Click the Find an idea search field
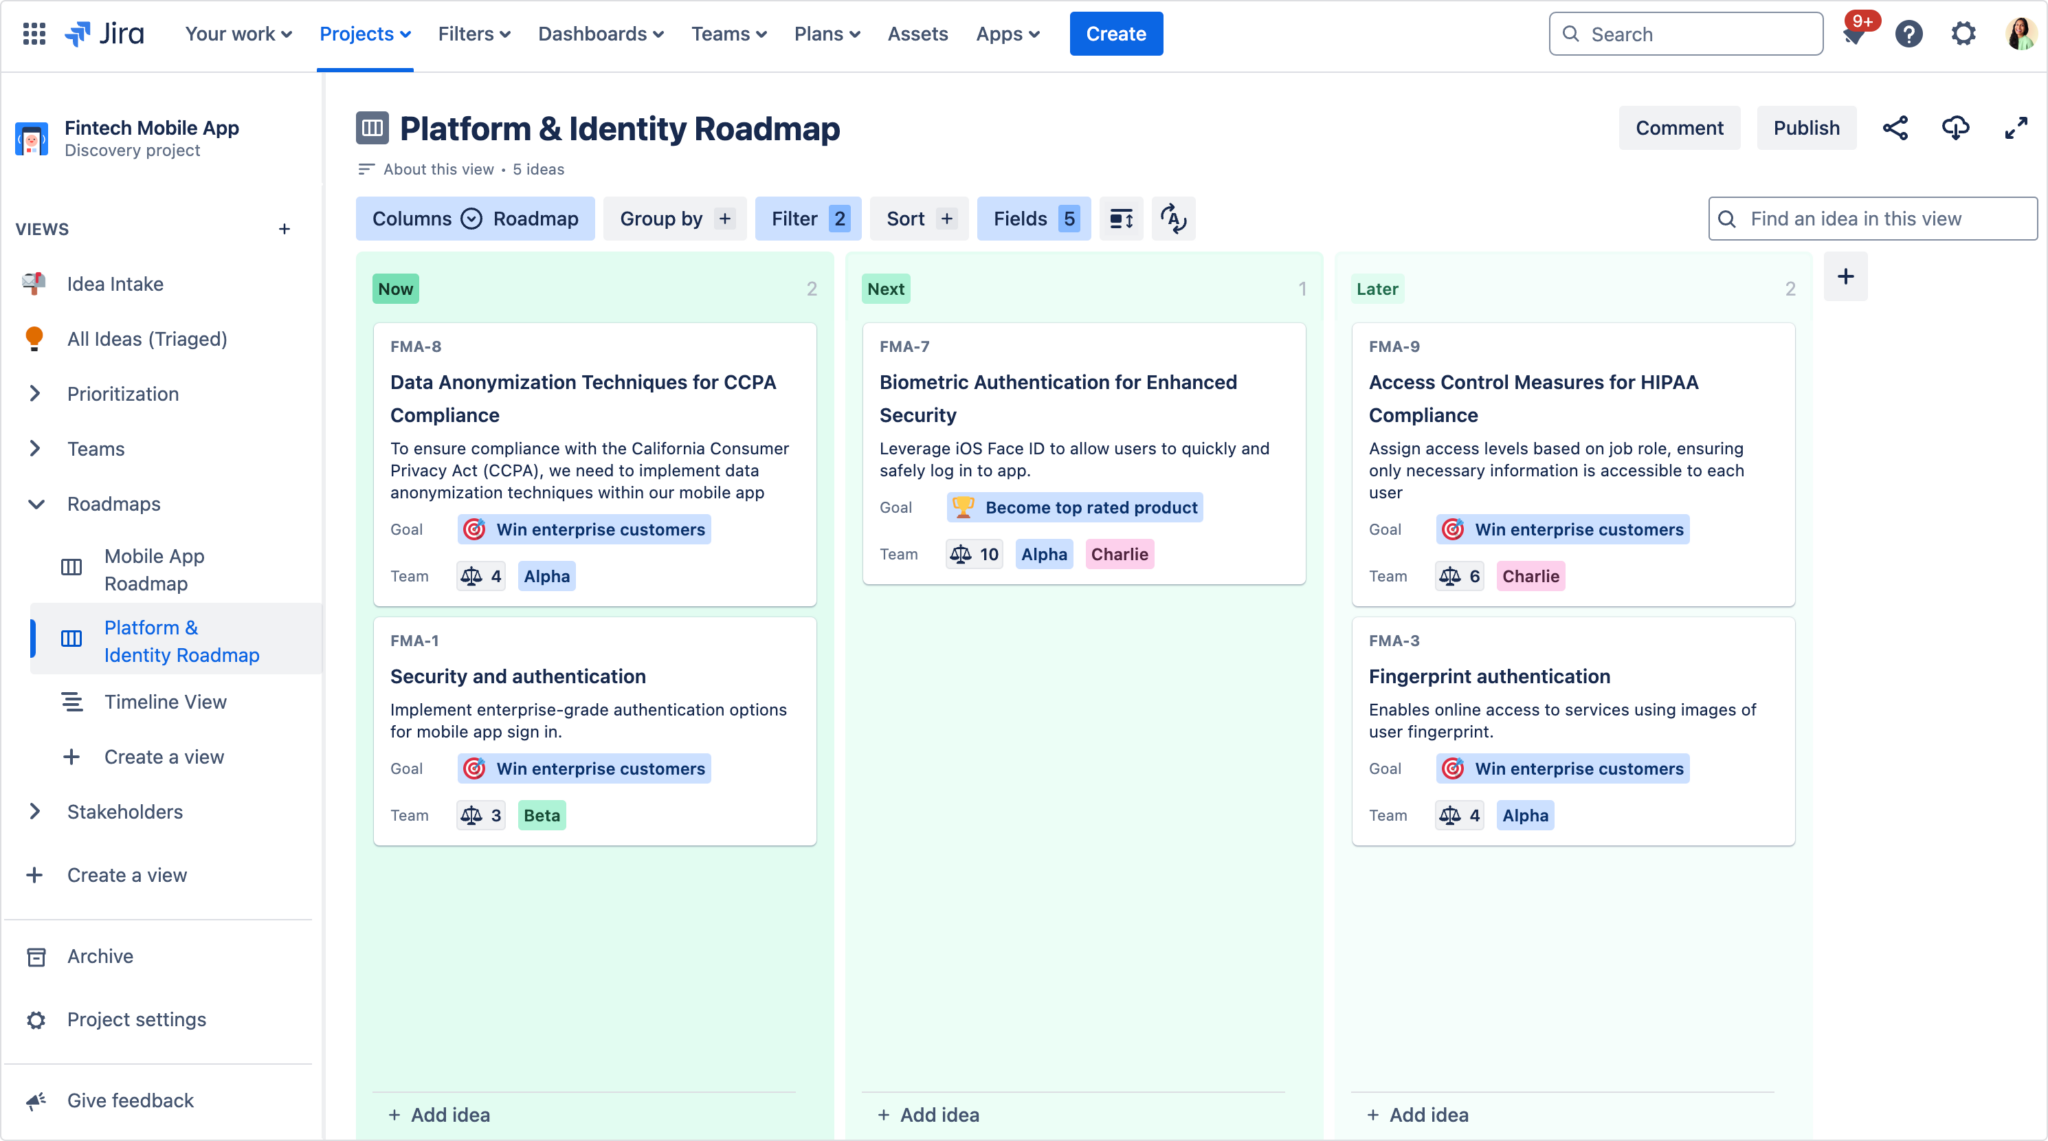 coord(1872,218)
